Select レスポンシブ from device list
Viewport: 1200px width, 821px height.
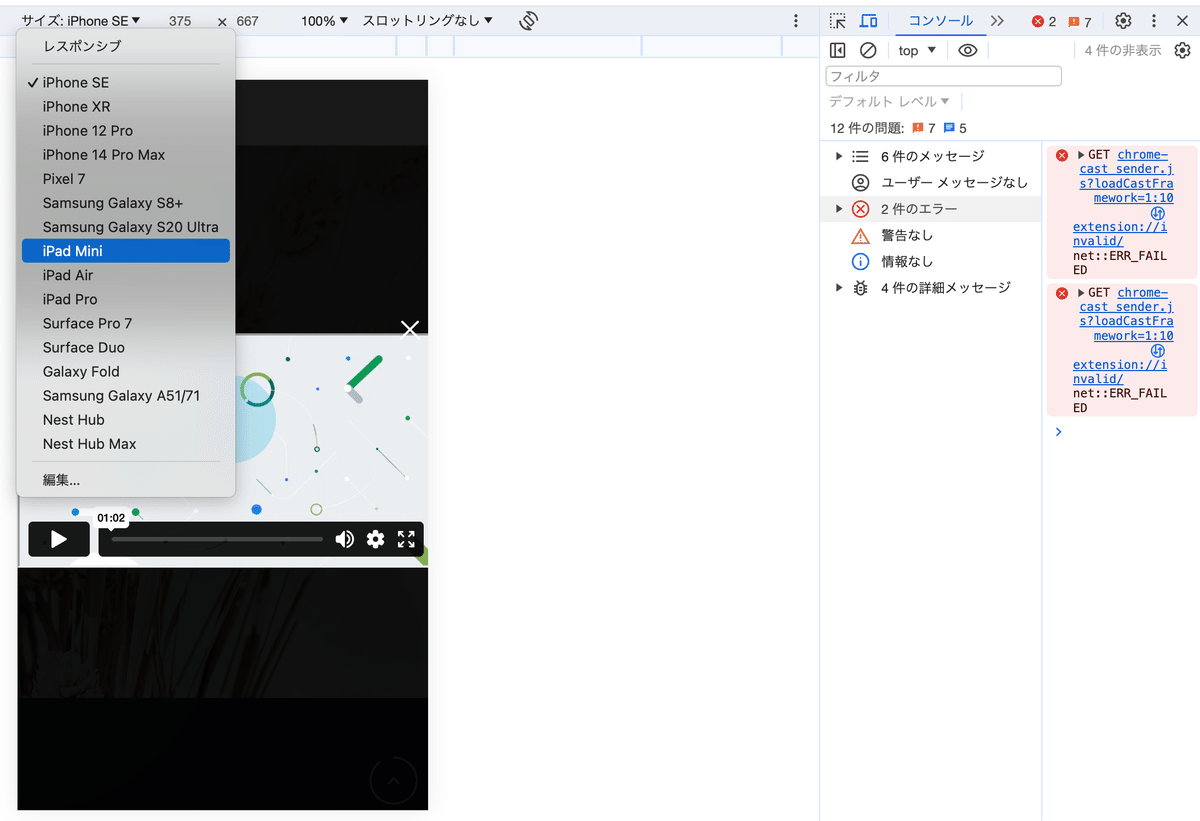click(x=126, y=46)
